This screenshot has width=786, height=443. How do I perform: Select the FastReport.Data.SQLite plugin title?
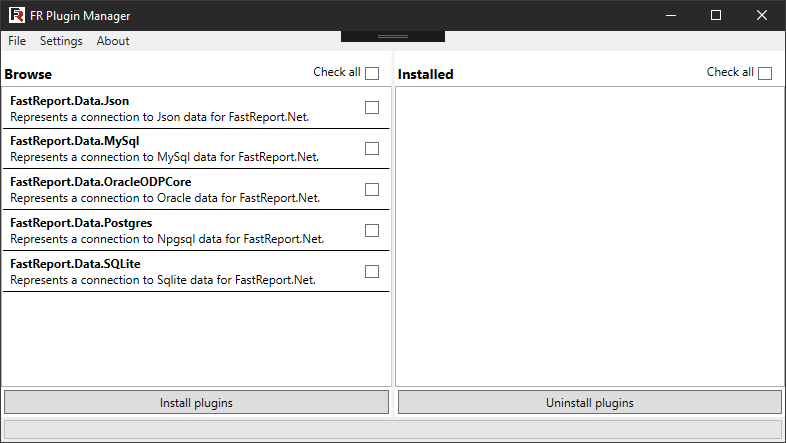(x=75, y=264)
